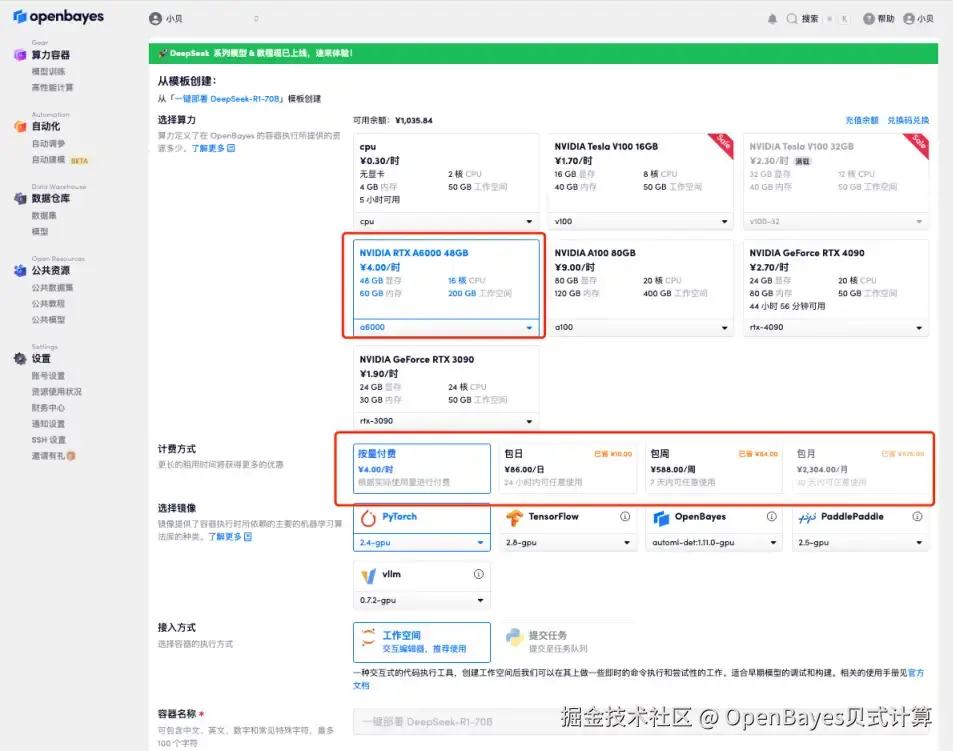
Task: Click the 充值余额 link
Action: tap(862, 120)
